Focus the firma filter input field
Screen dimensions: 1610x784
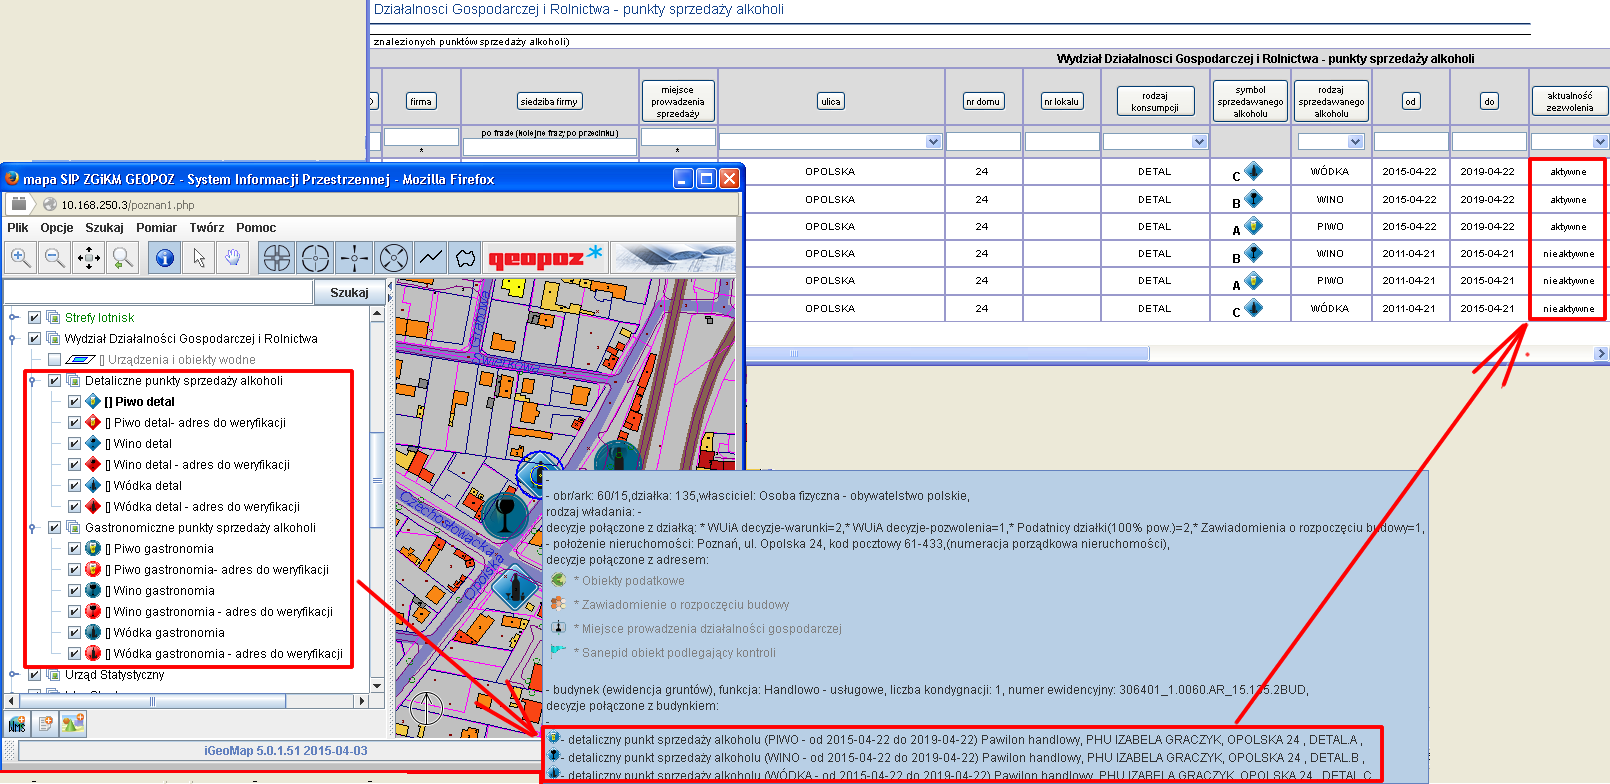(x=421, y=137)
